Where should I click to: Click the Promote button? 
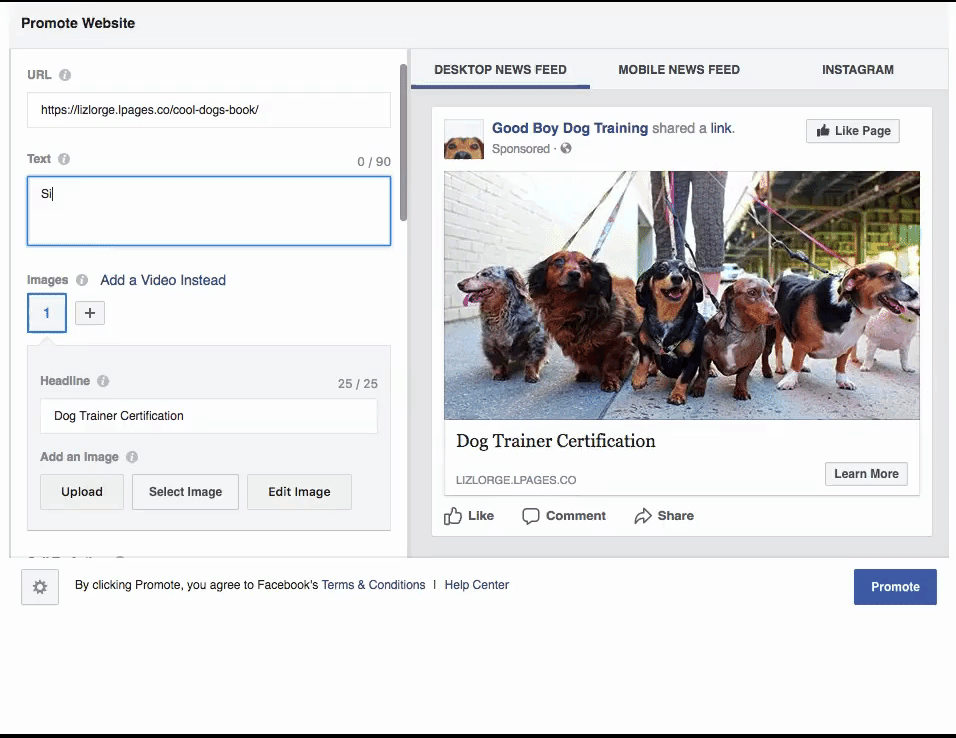pyautogui.click(x=894, y=587)
